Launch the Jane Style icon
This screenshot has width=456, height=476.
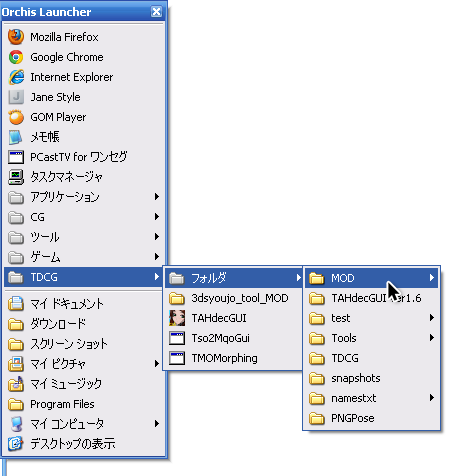[16, 97]
